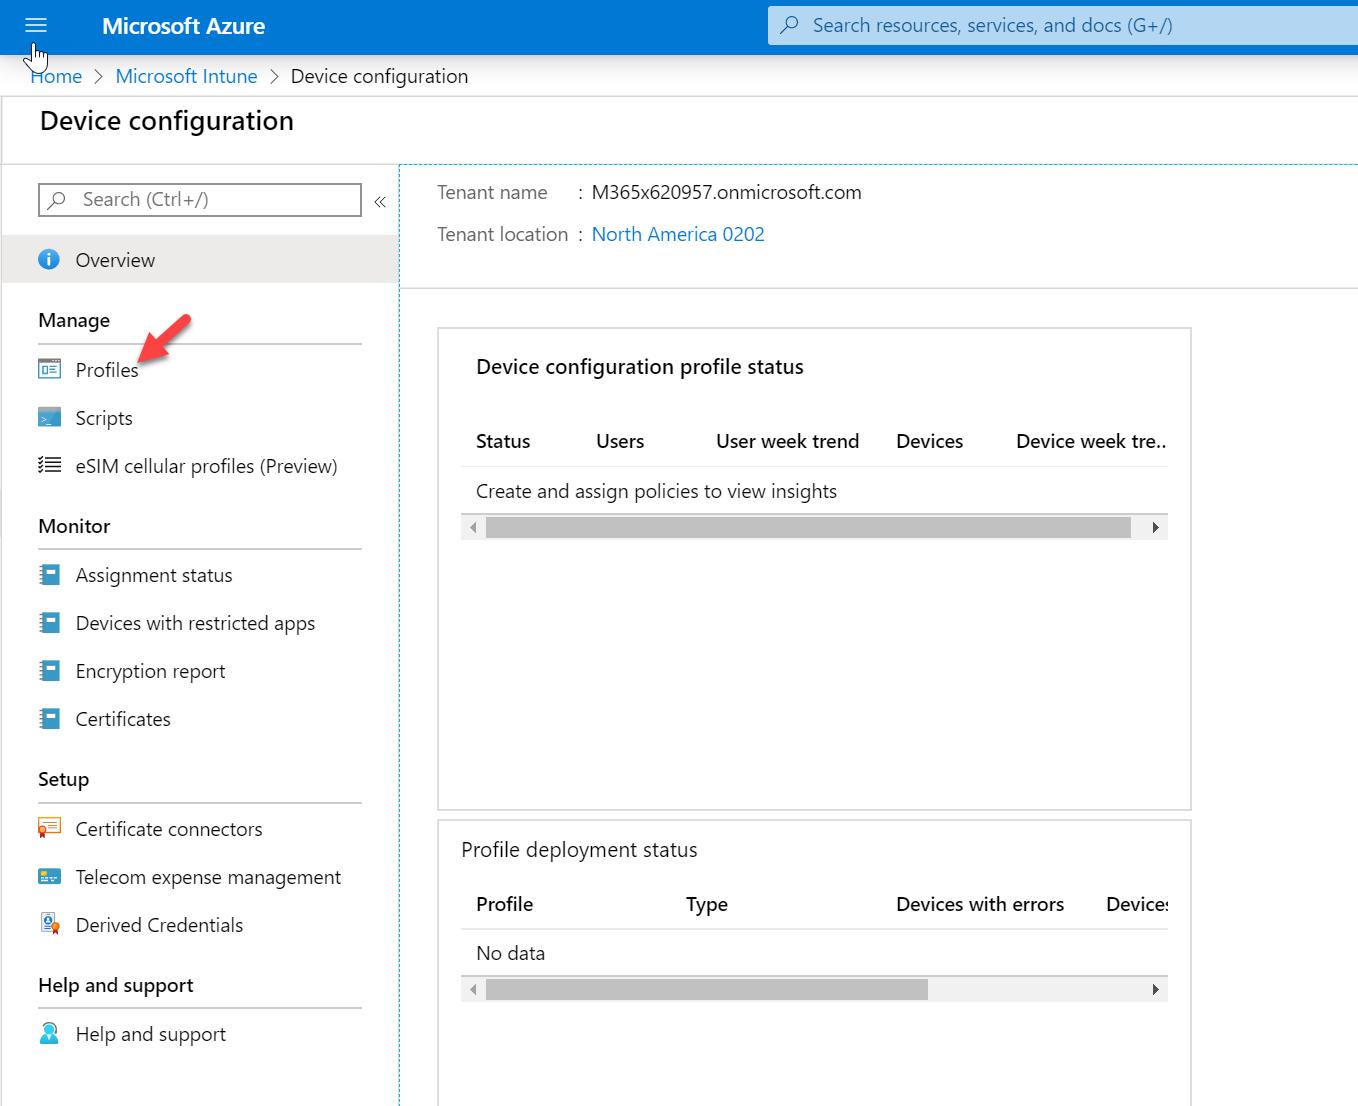
Task: Open the Encryption report menu item
Action: pos(150,671)
